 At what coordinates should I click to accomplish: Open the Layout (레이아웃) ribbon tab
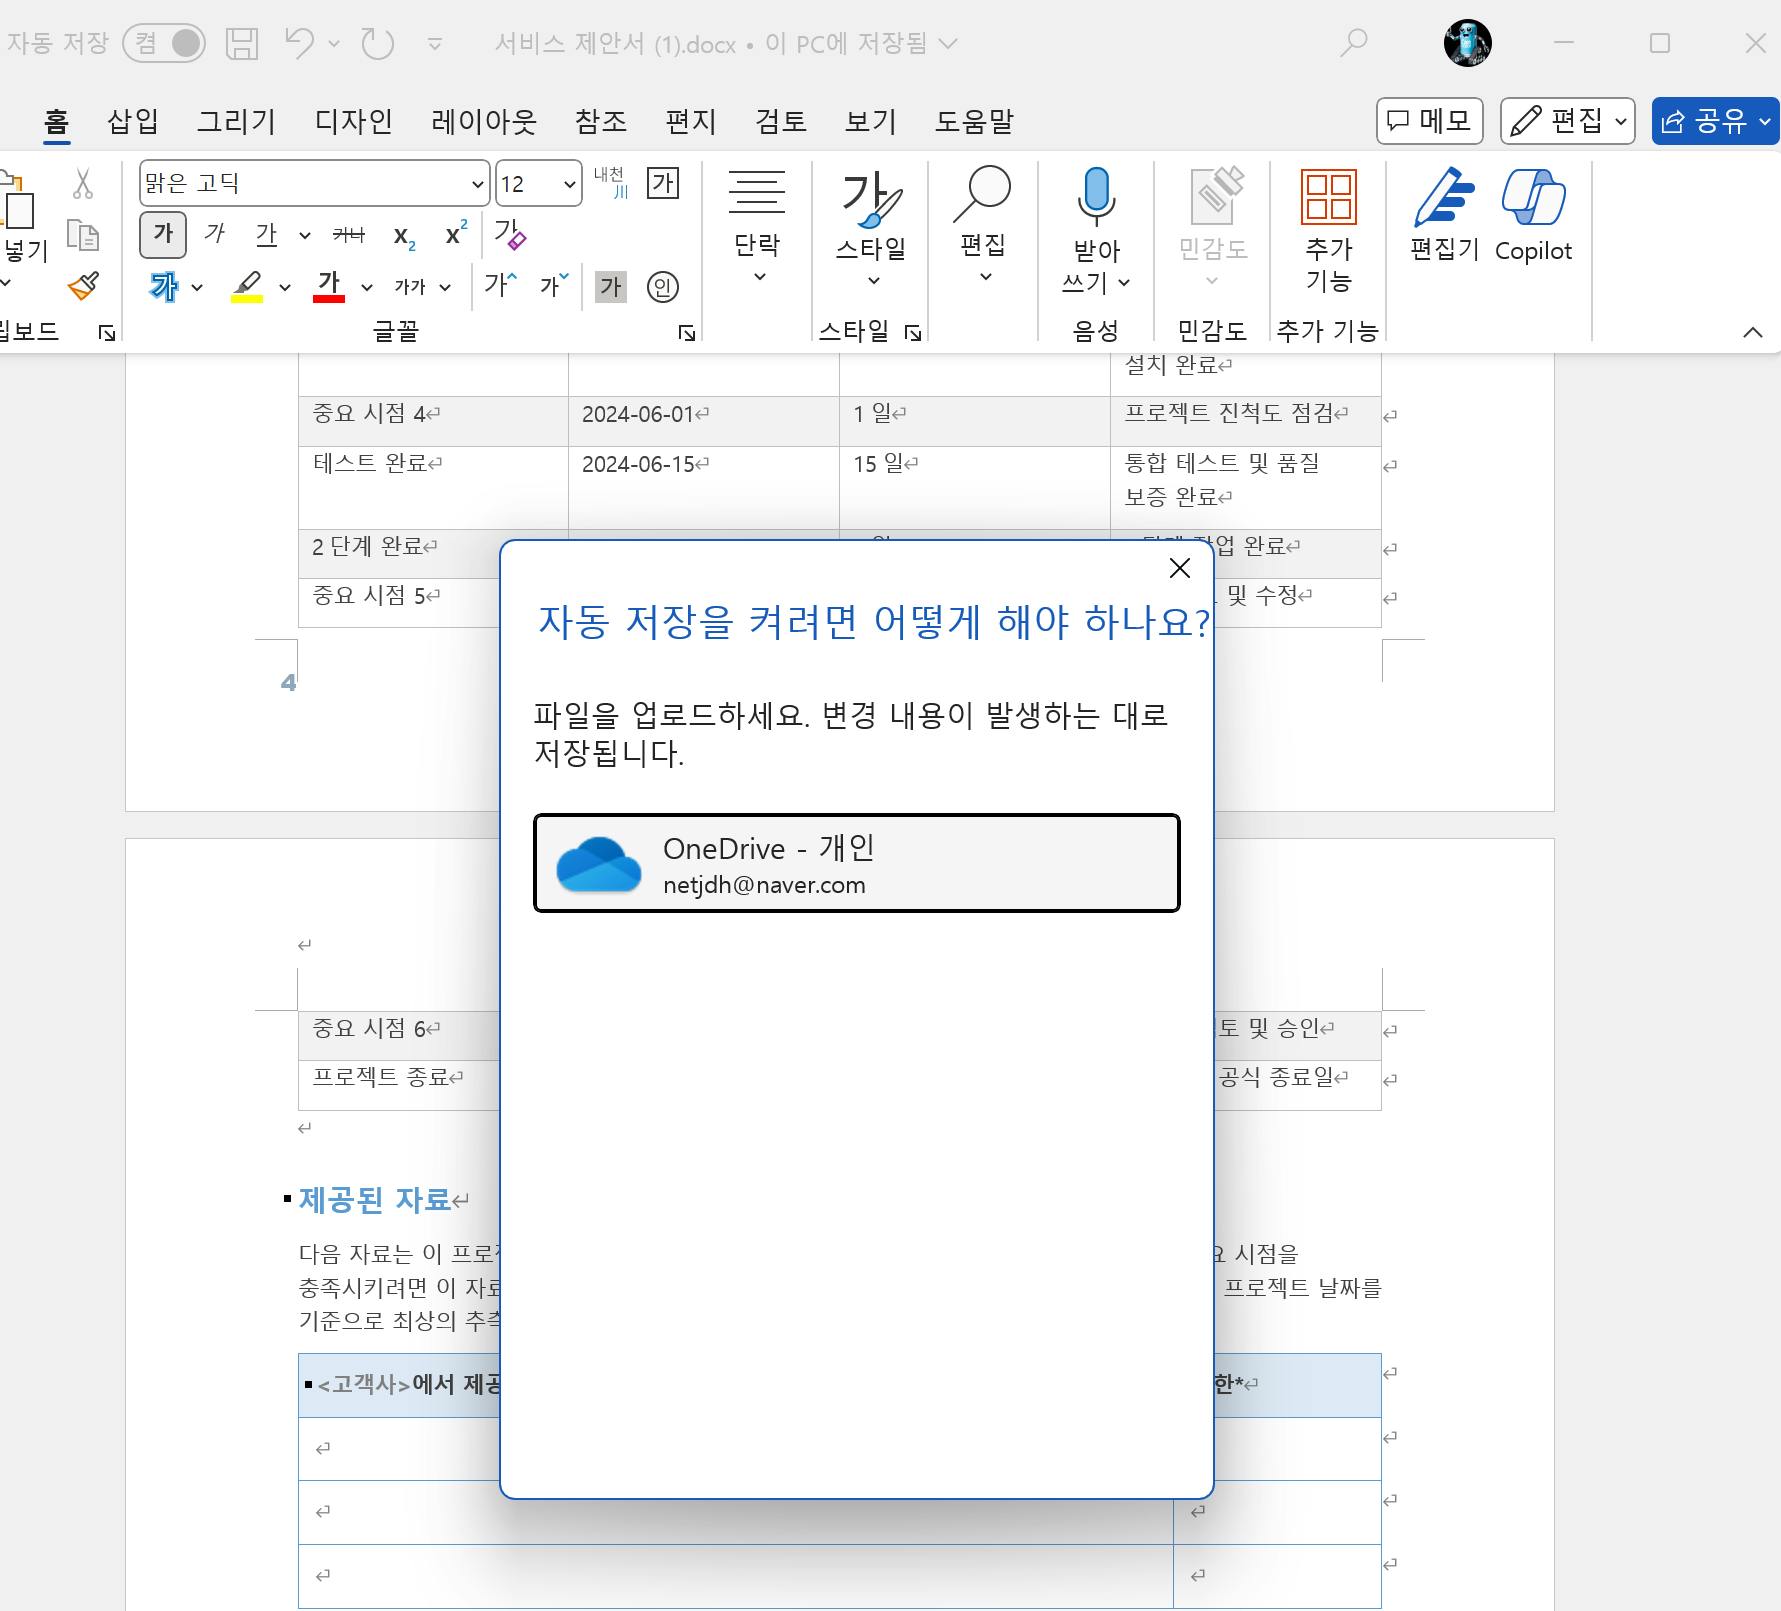coord(484,121)
